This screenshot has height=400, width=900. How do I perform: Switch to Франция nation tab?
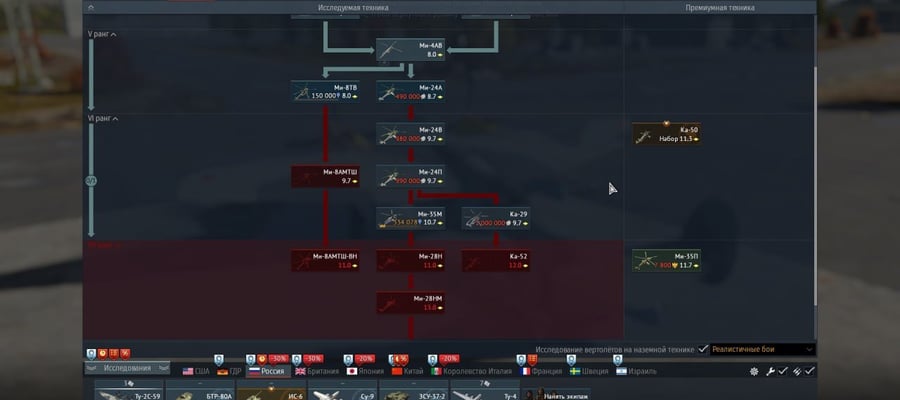(541, 371)
